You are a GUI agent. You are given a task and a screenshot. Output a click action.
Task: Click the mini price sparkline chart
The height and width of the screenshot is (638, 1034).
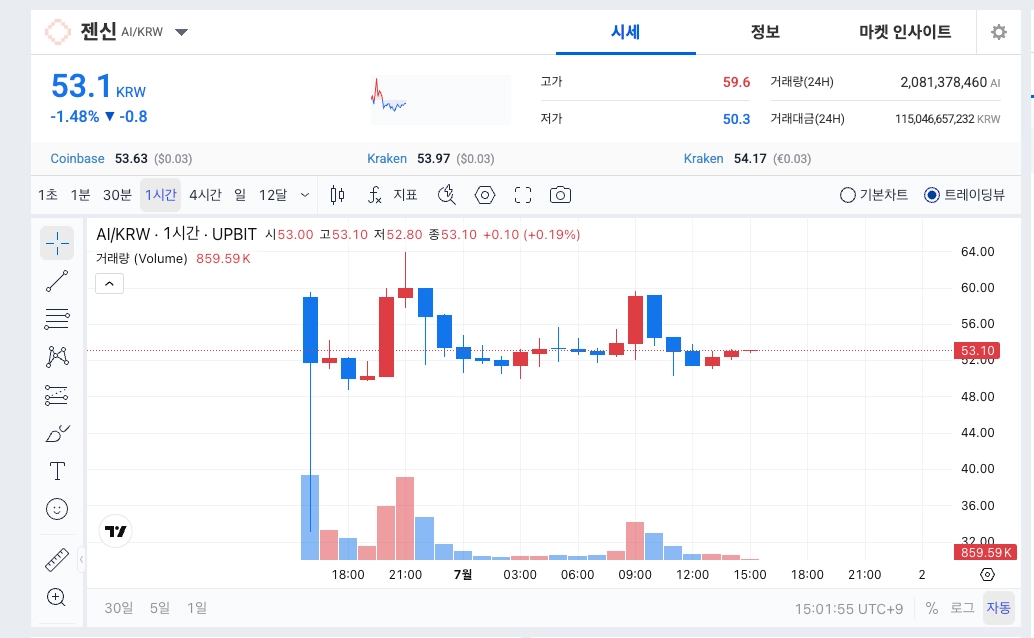[x=441, y=100]
